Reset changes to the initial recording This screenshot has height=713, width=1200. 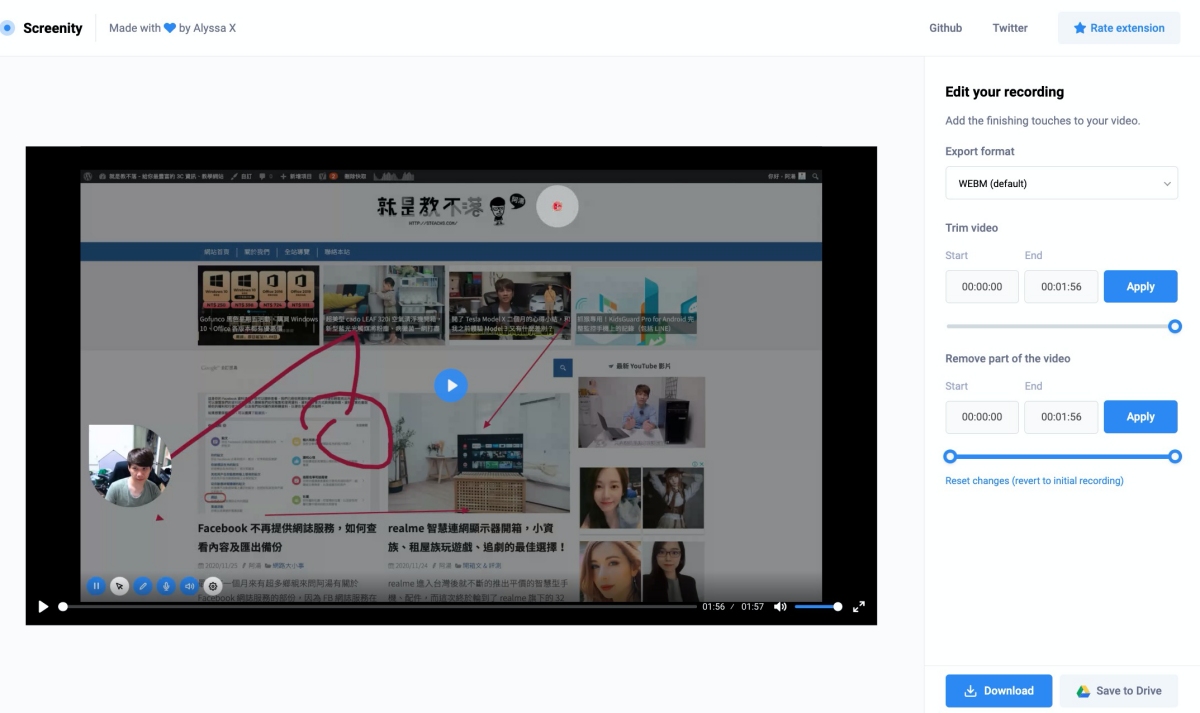click(x=1034, y=481)
